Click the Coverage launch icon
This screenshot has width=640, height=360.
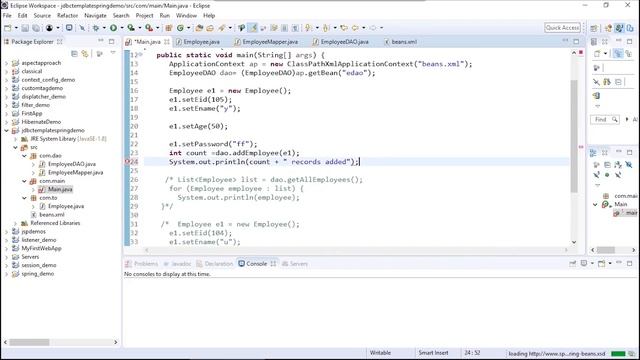pos(131,28)
